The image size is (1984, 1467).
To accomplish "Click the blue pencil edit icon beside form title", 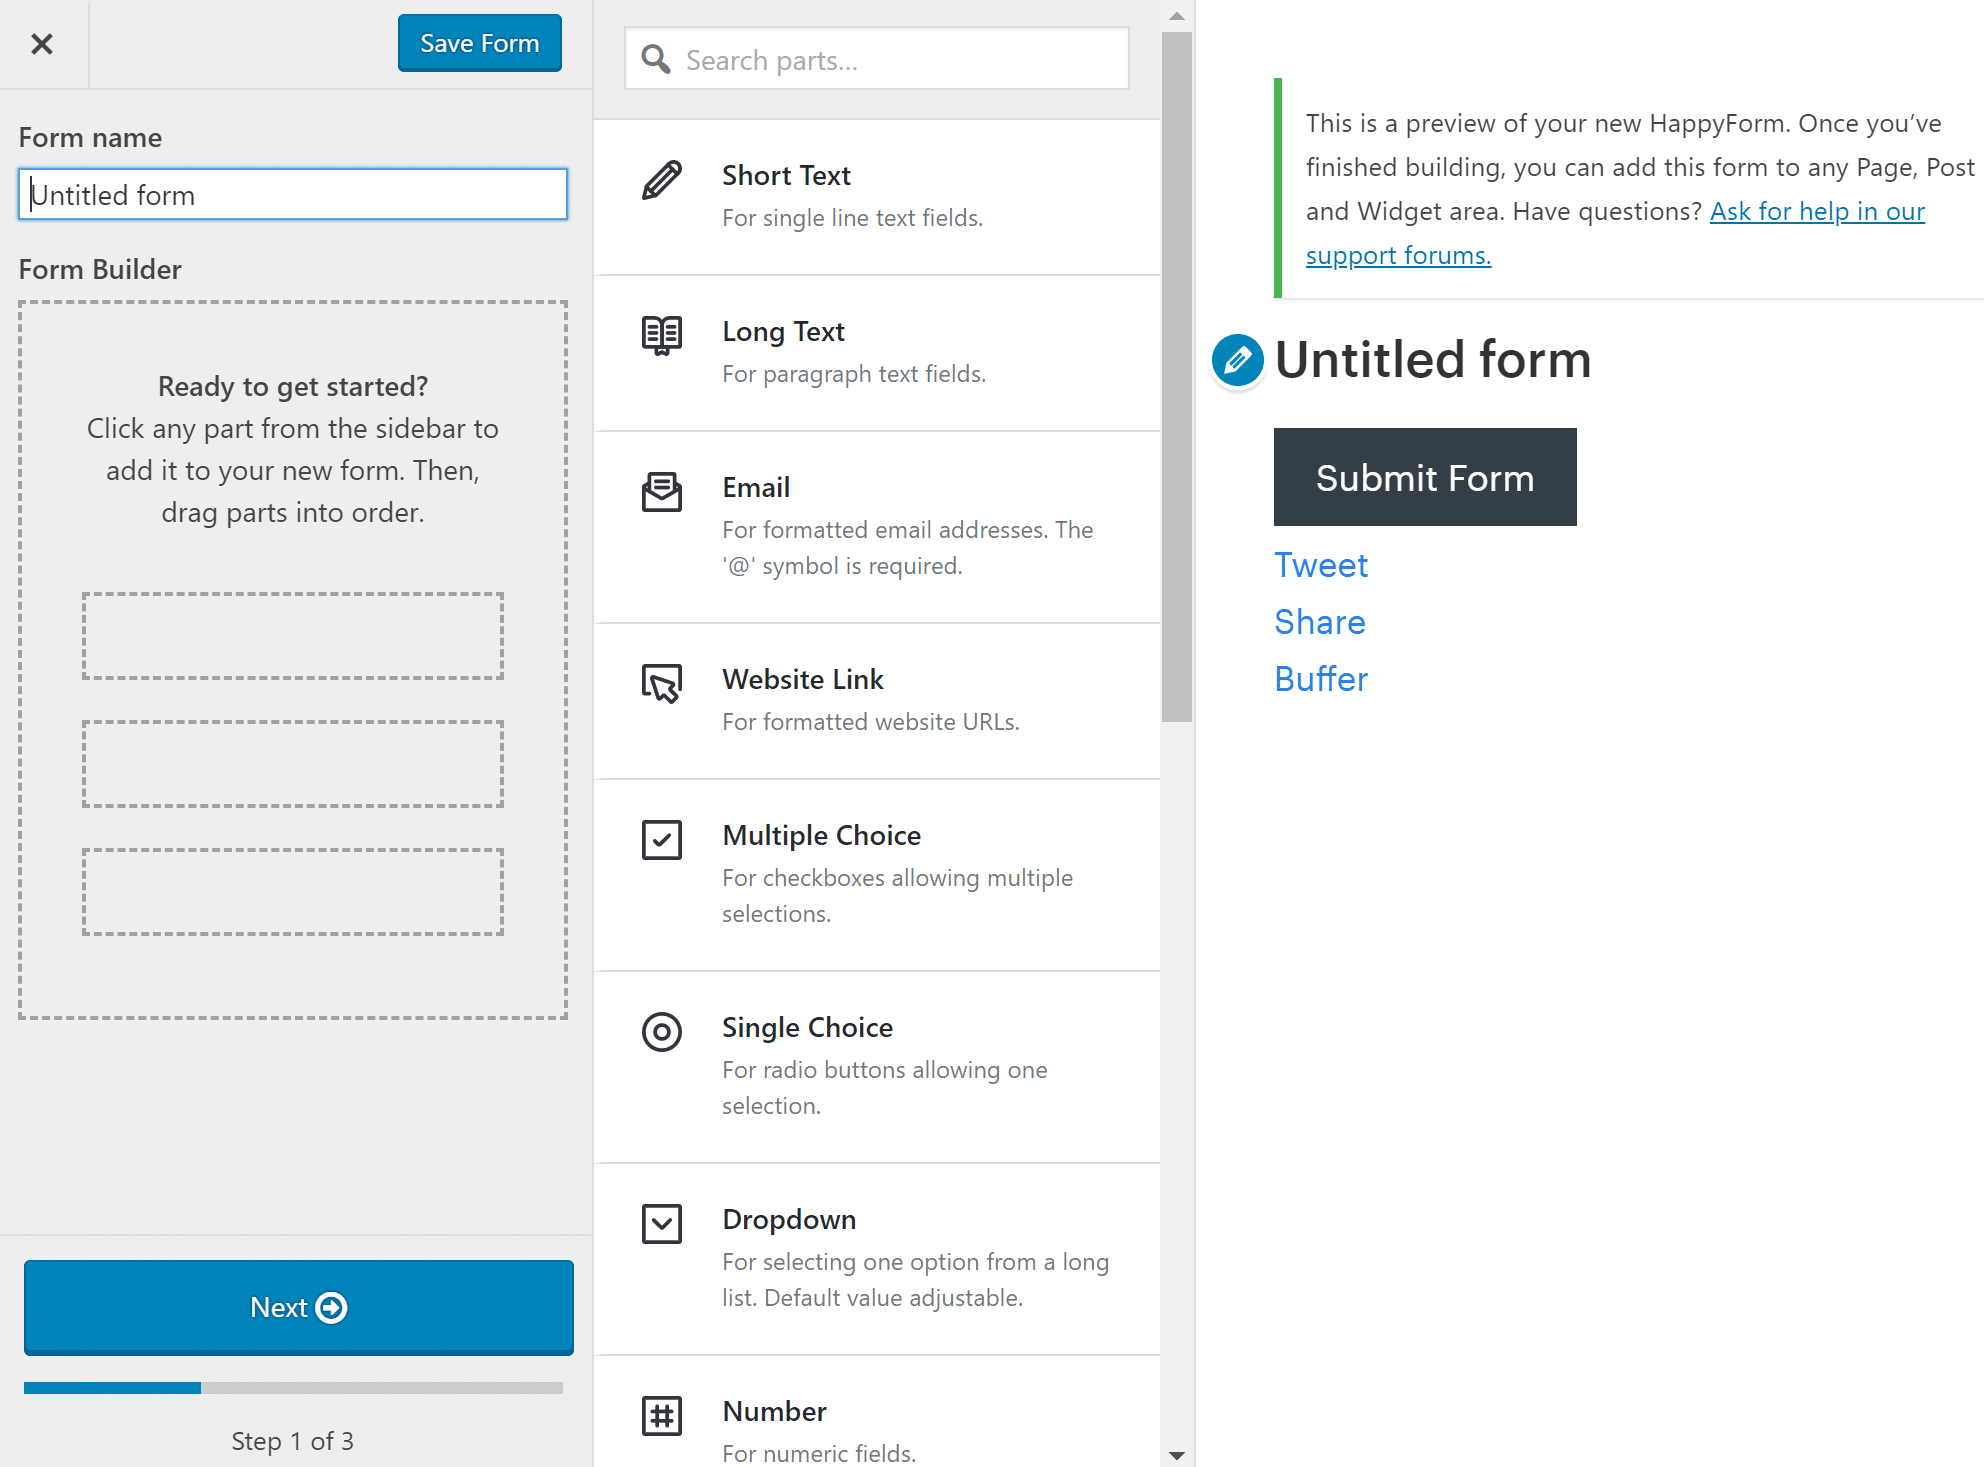I will point(1237,360).
